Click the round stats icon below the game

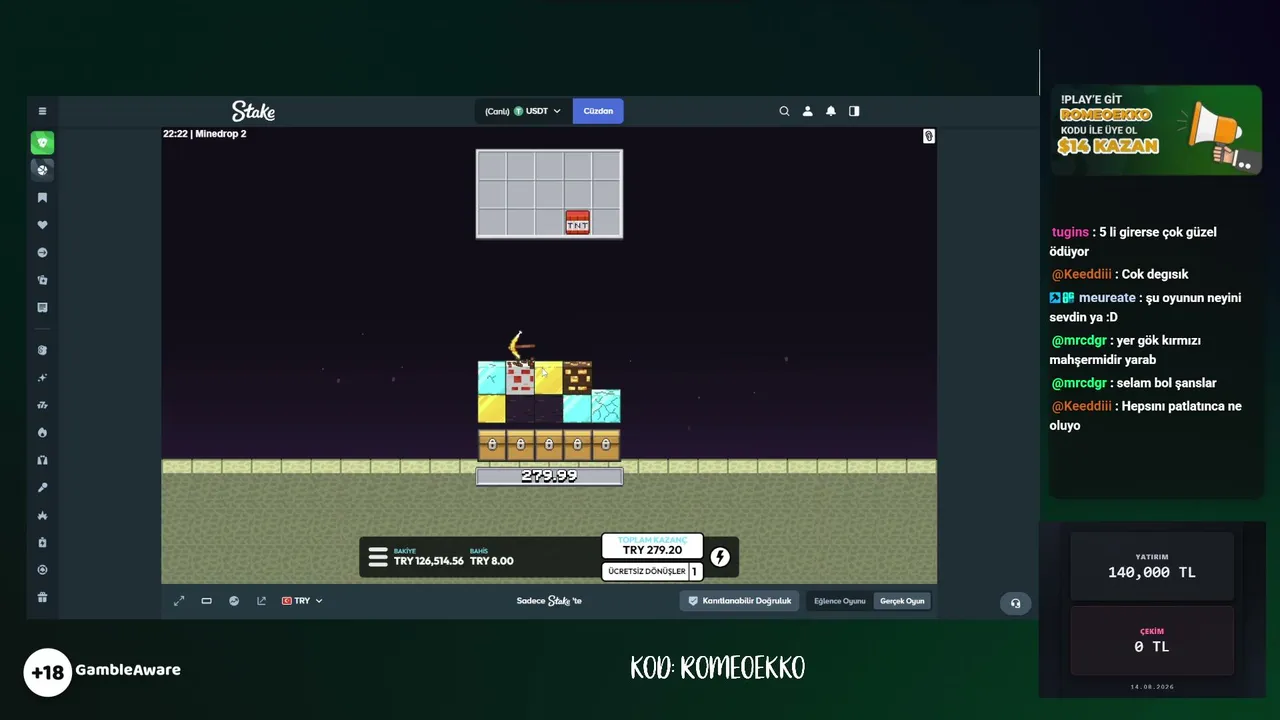pos(234,601)
